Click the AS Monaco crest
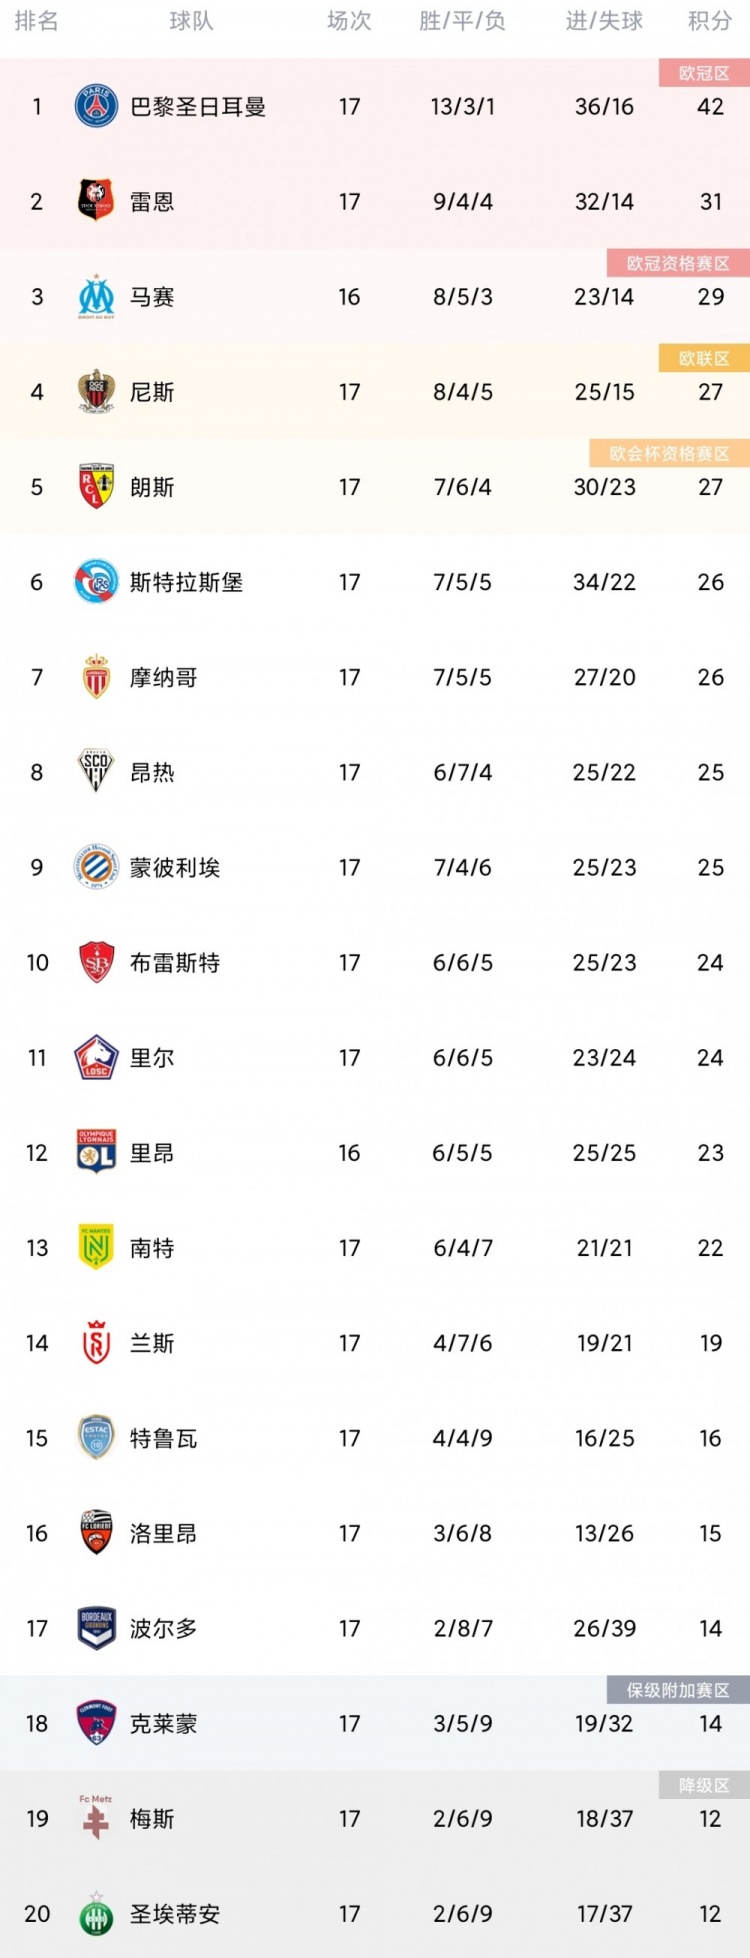 (x=96, y=676)
